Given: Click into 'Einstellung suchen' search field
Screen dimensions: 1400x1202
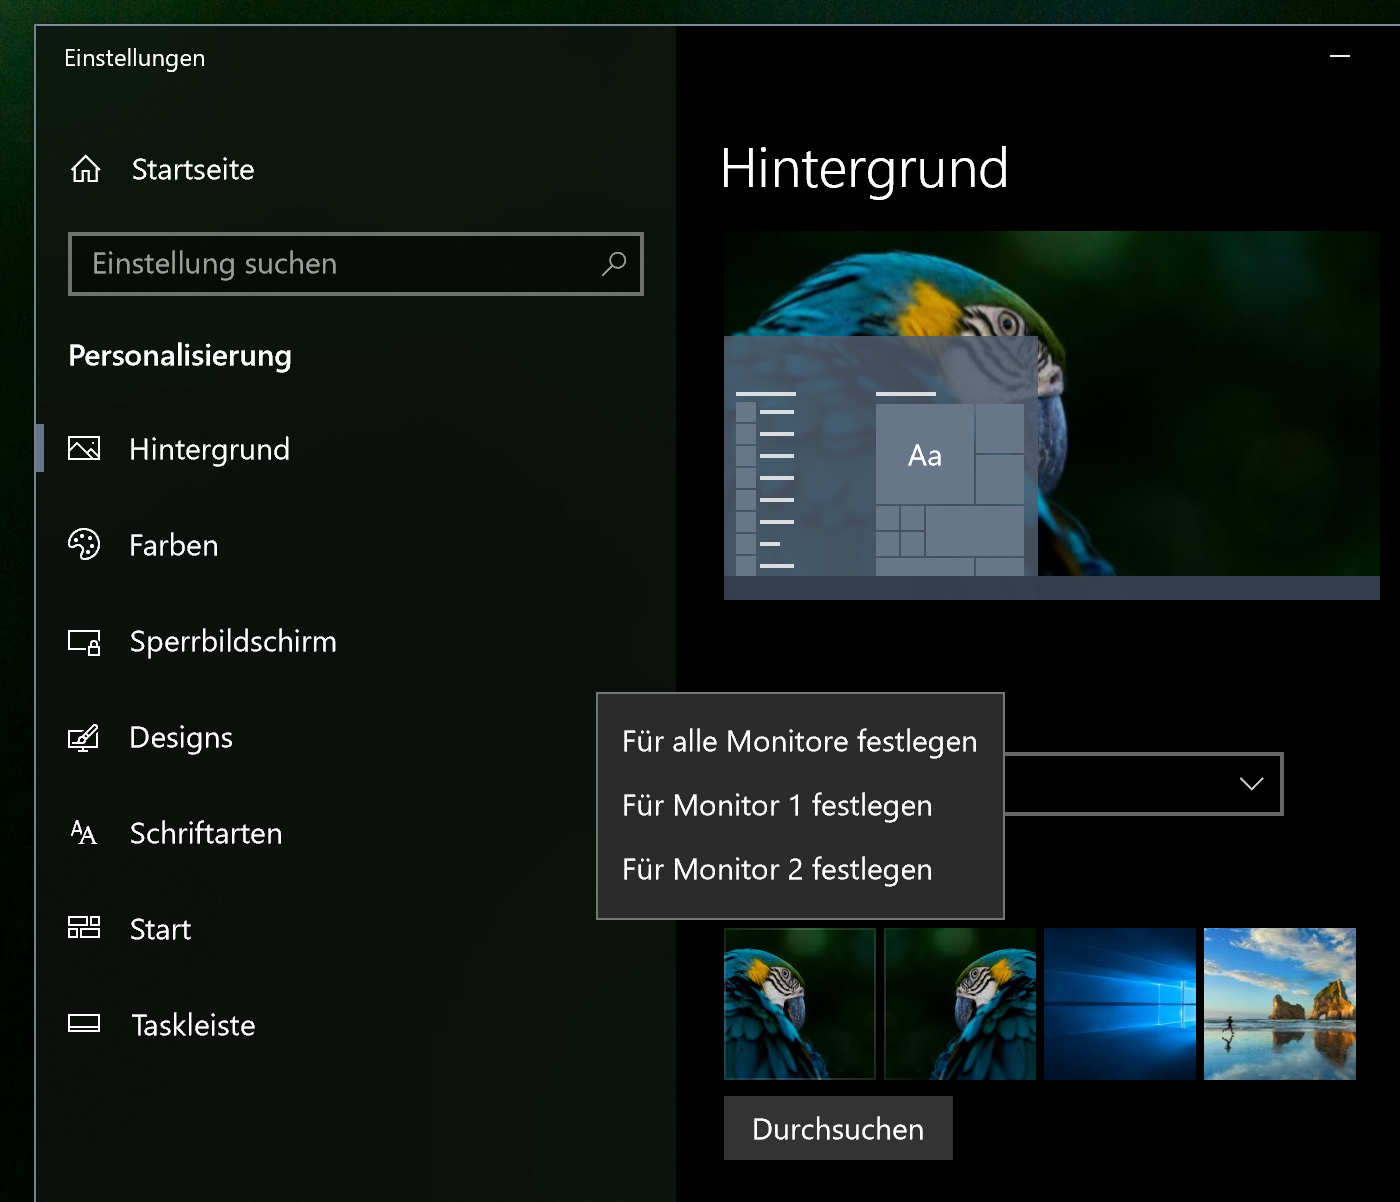Looking at the screenshot, I should pos(330,264).
